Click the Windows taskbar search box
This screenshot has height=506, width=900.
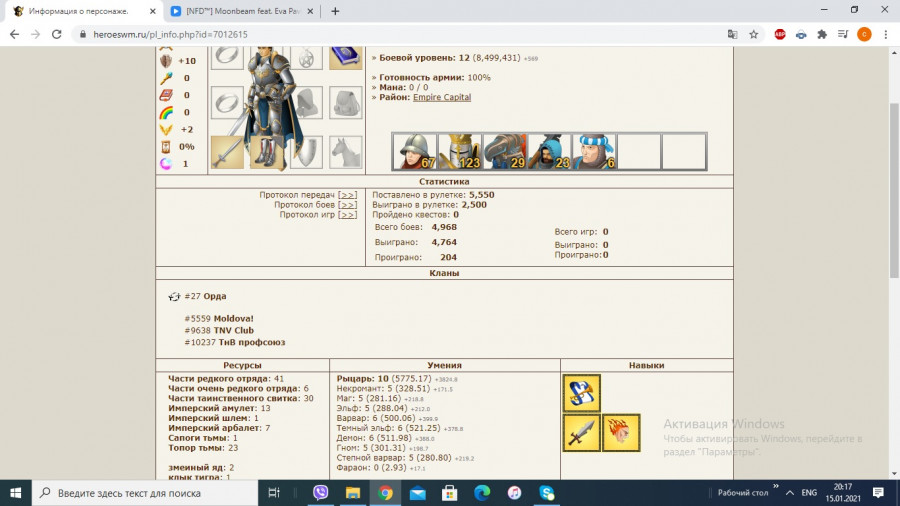tap(145, 493)
